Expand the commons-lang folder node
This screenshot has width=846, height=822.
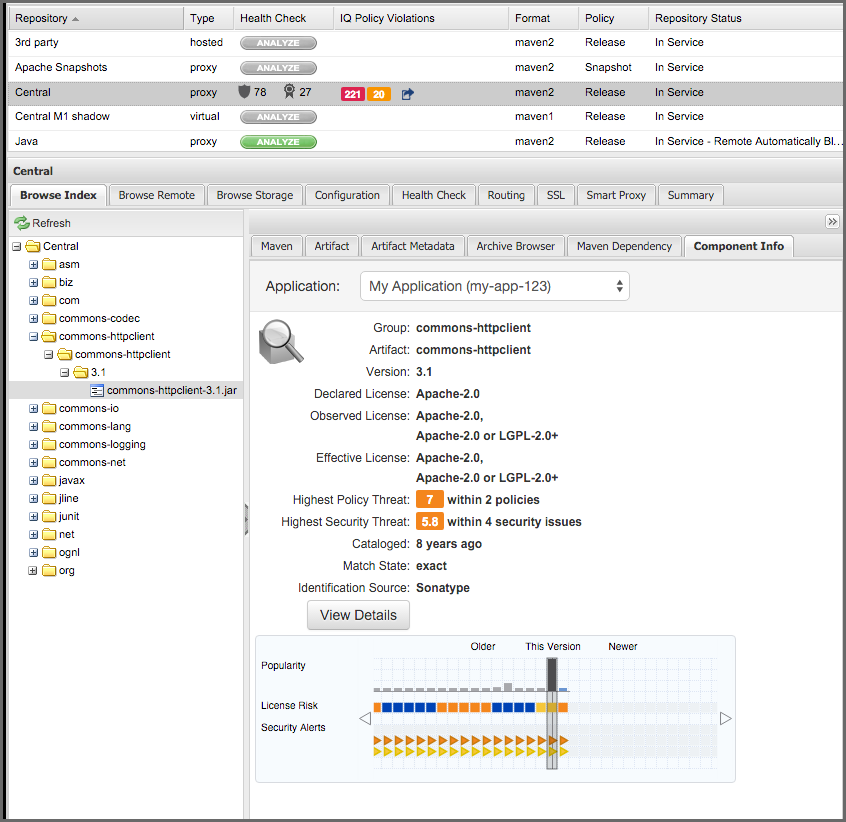pyautogui.click(x=33, y=427)
